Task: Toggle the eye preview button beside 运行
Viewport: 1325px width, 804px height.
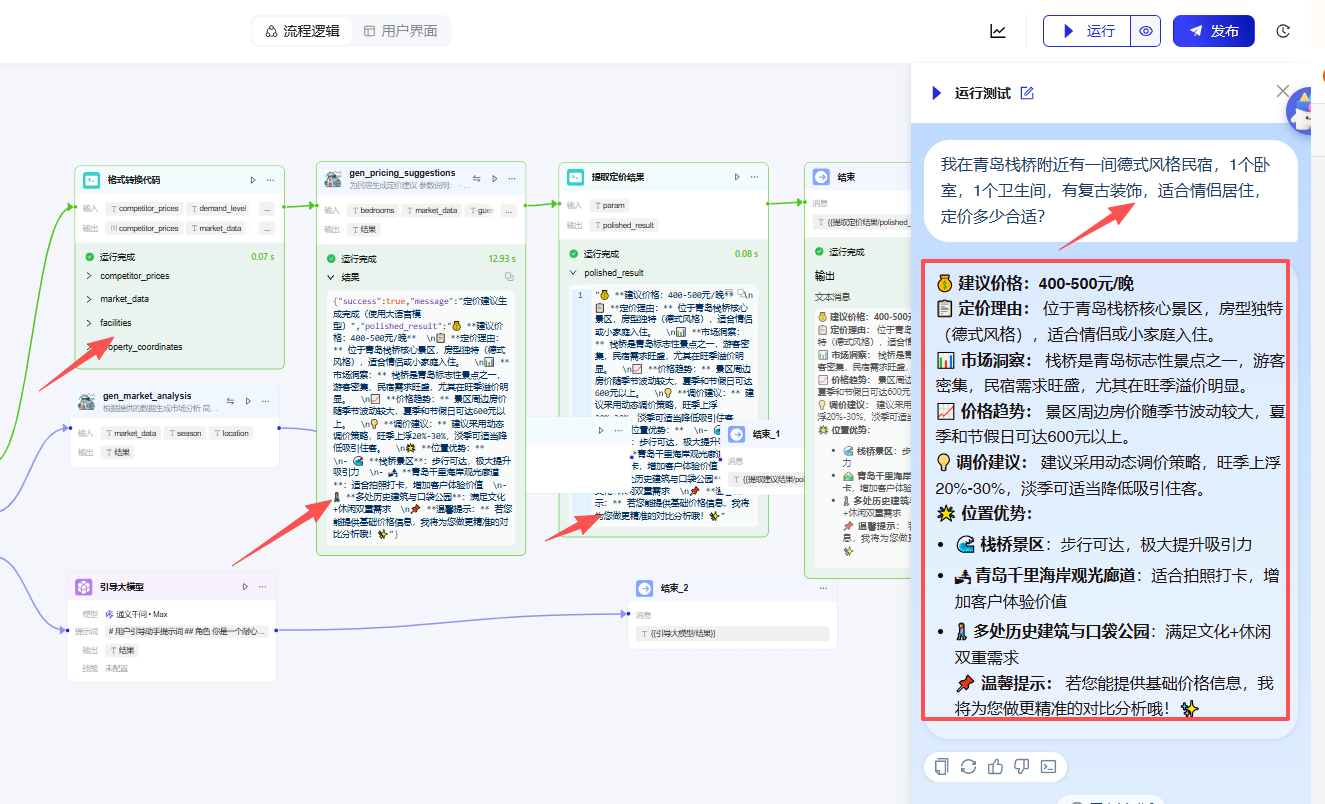Action: [x=1146, y=31]
